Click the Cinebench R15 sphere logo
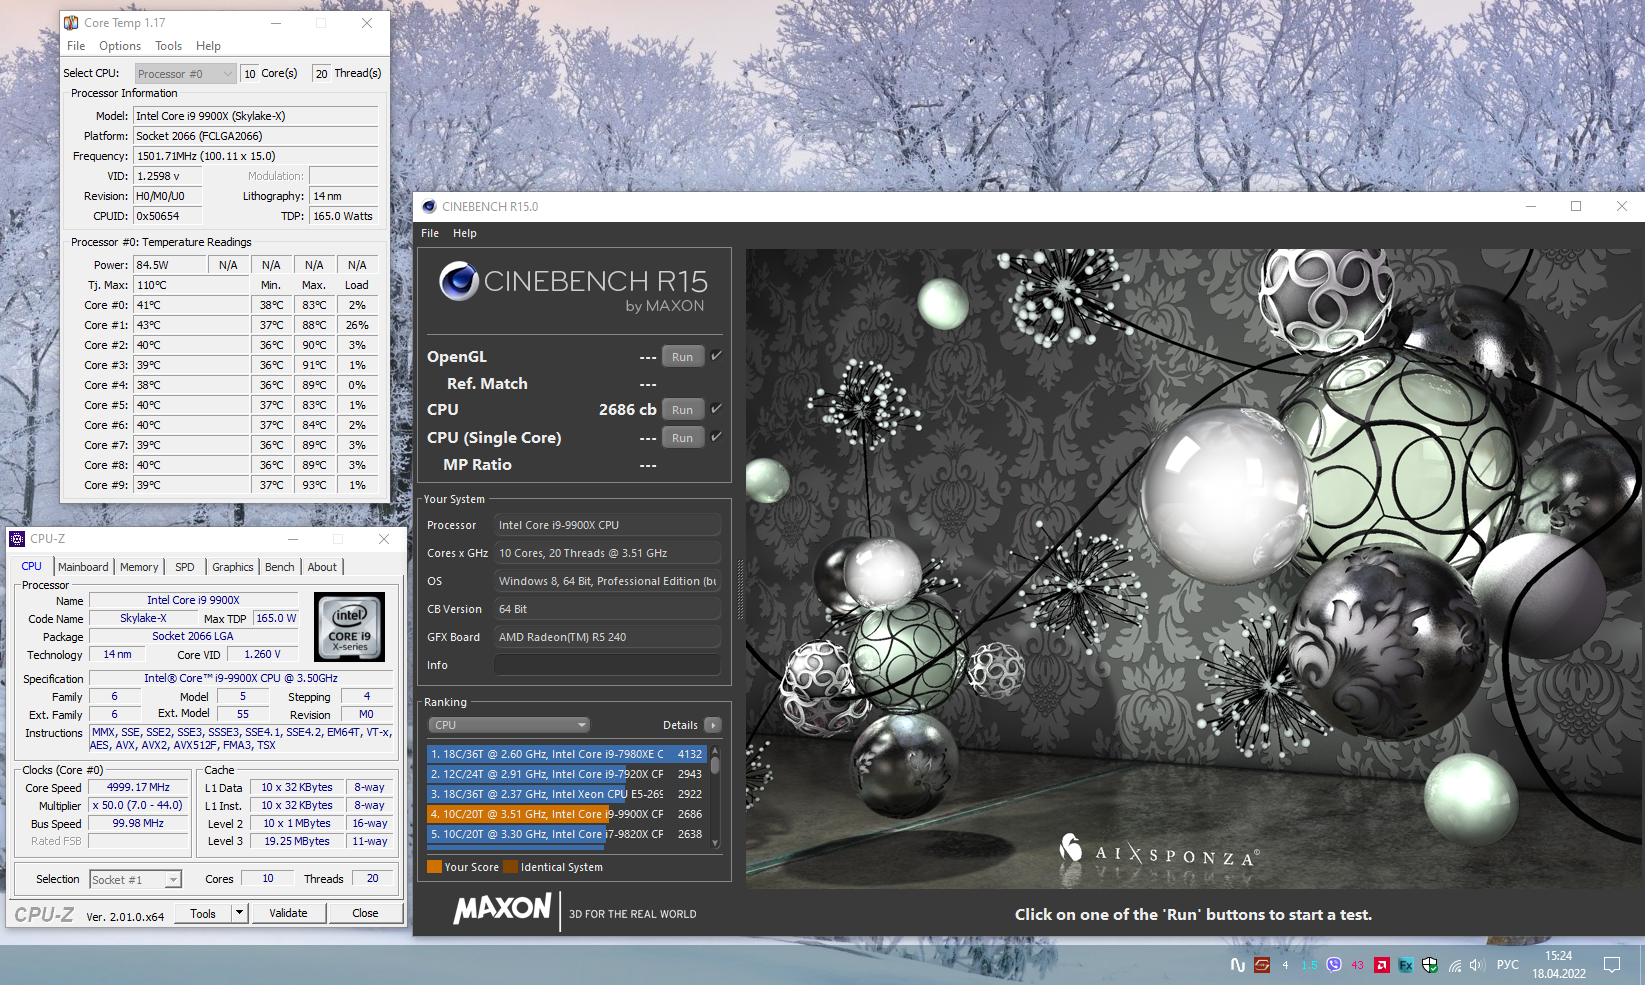The width and height of the screenshot is (1645, 985). coord(459,281)
